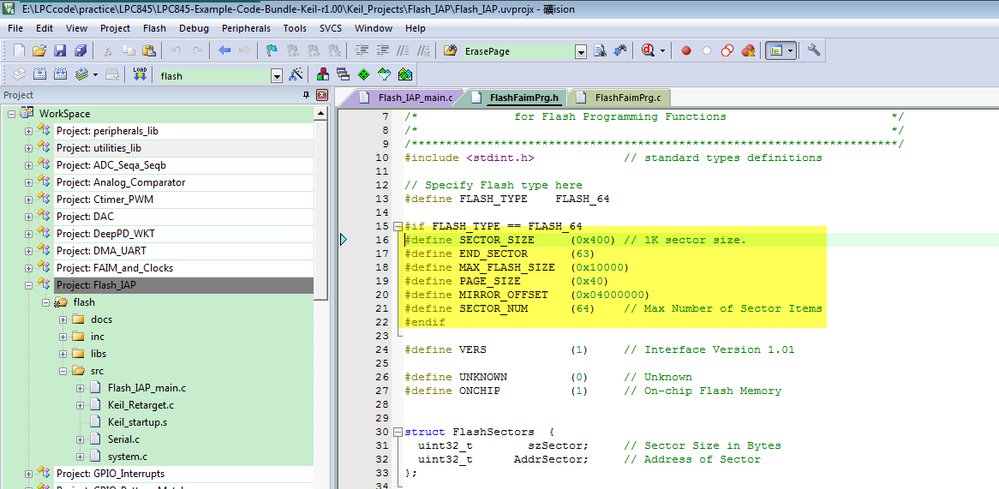Click the Manage Run-Time Environment green diamond icon
Viewport: 999px width, 489px height.
click(363, 75)
